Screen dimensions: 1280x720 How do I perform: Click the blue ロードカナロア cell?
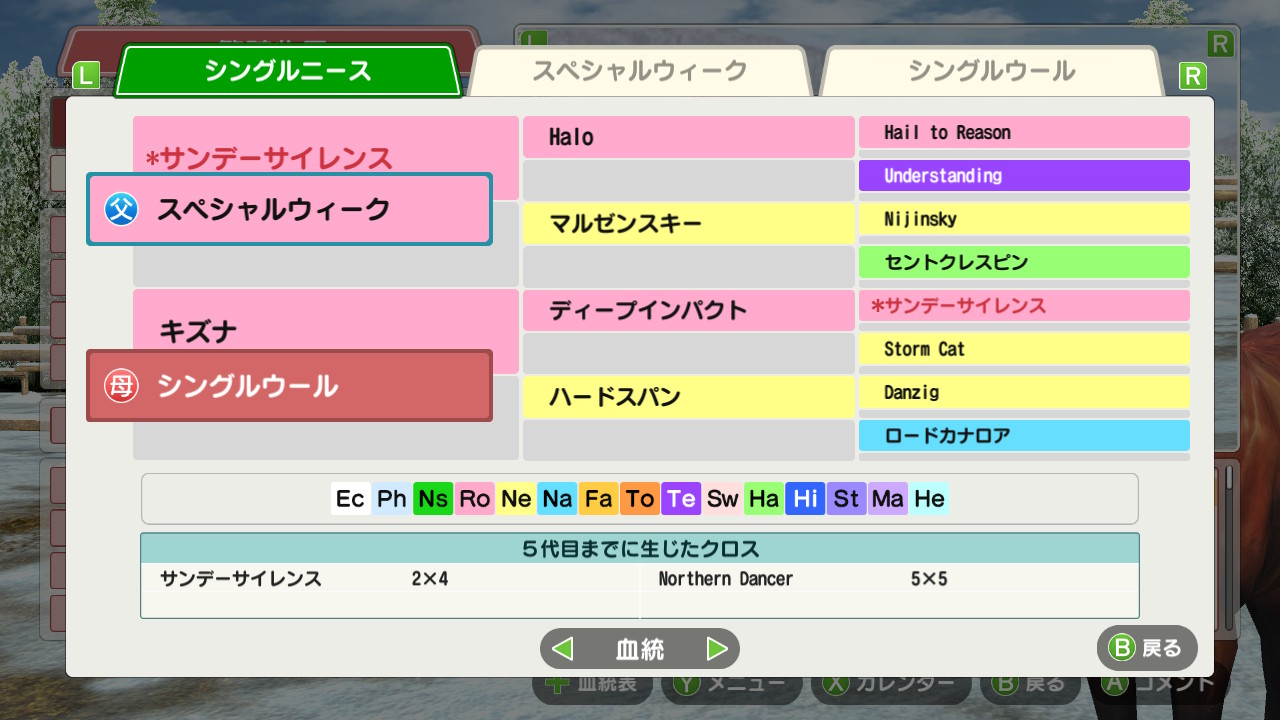pyautogui.click(x=1024, y=436)
